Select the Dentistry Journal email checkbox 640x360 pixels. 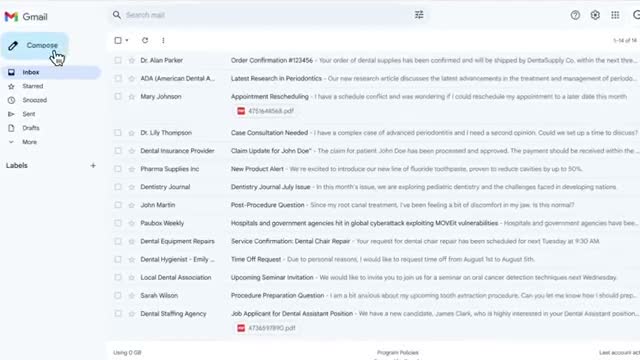coord(118,187)
